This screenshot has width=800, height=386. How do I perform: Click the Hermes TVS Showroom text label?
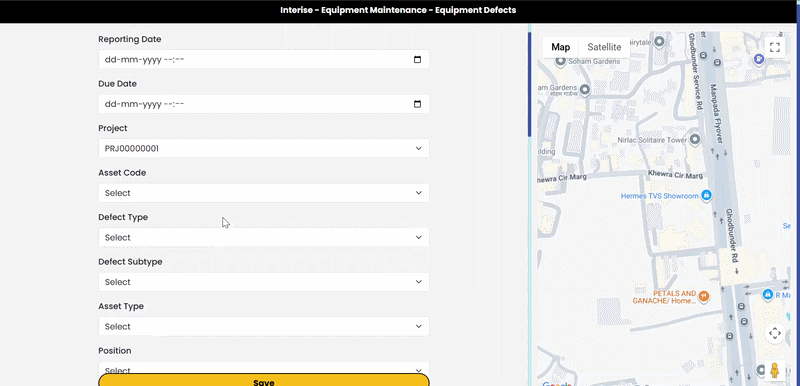click(x=659, y=196)
